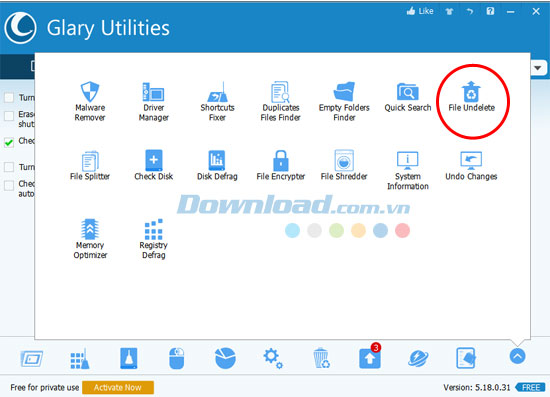This screenshot has width=550, height=397.
Task: Open software update icon with badge 3
Action: point(370,357)
